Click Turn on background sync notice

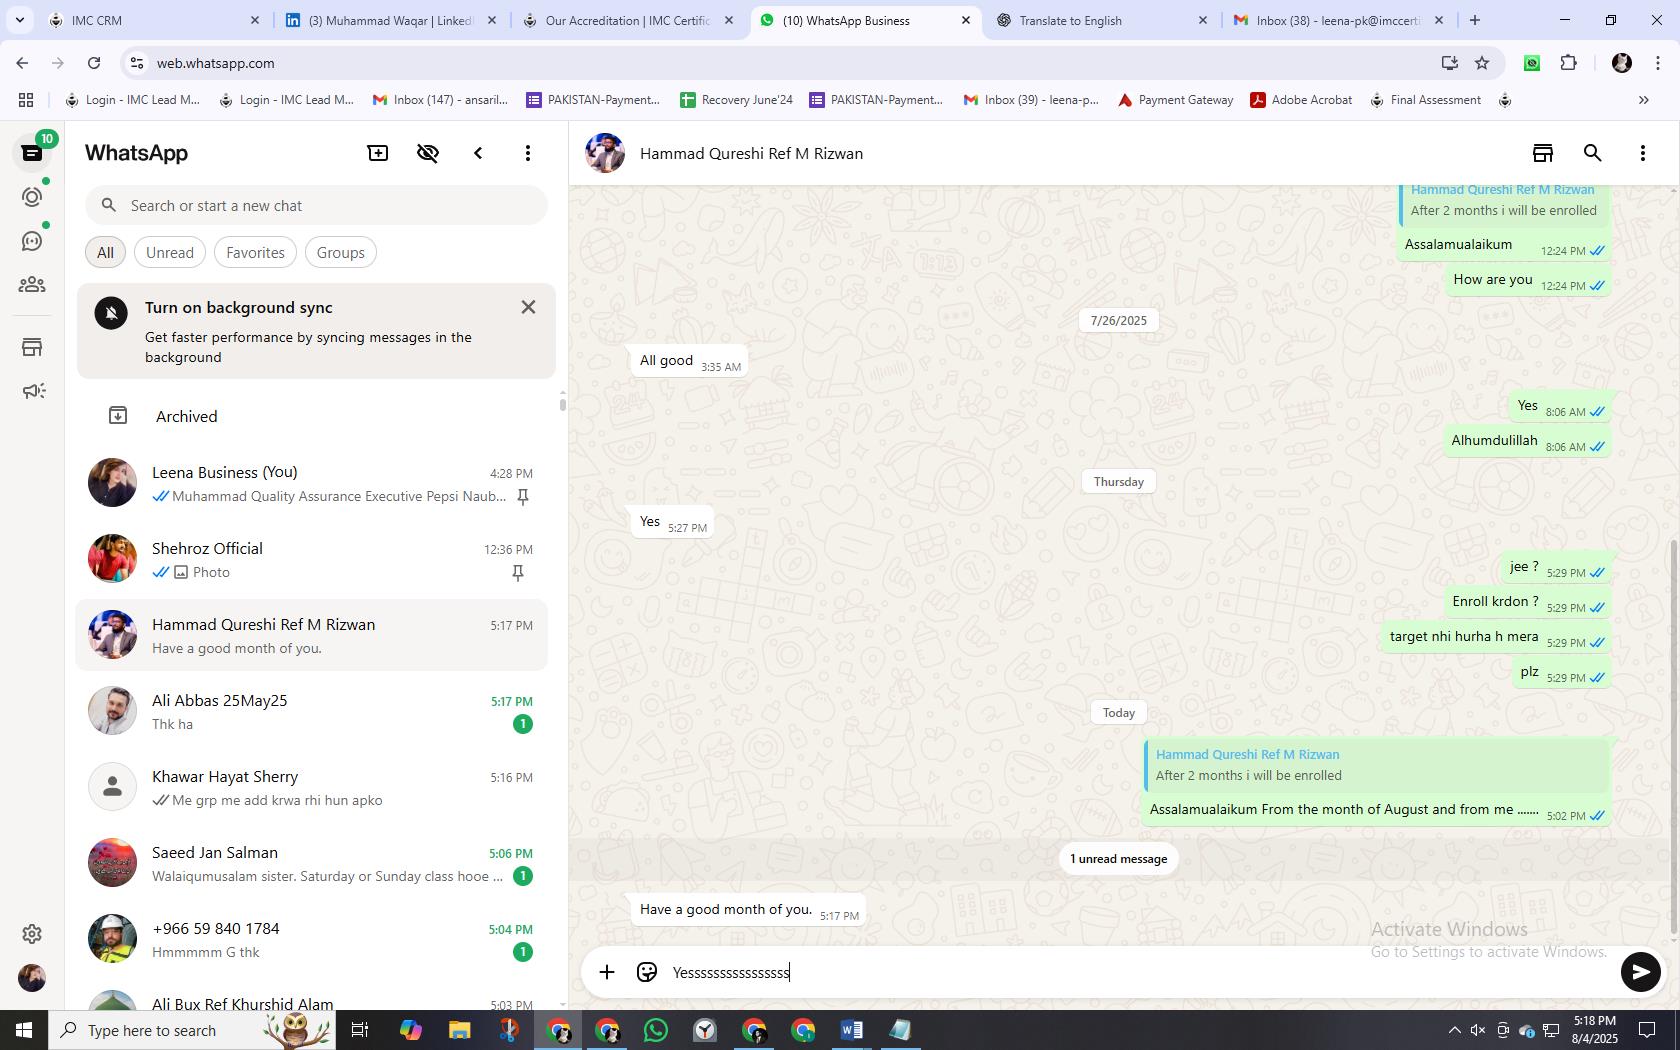click(x=316, y=331)
